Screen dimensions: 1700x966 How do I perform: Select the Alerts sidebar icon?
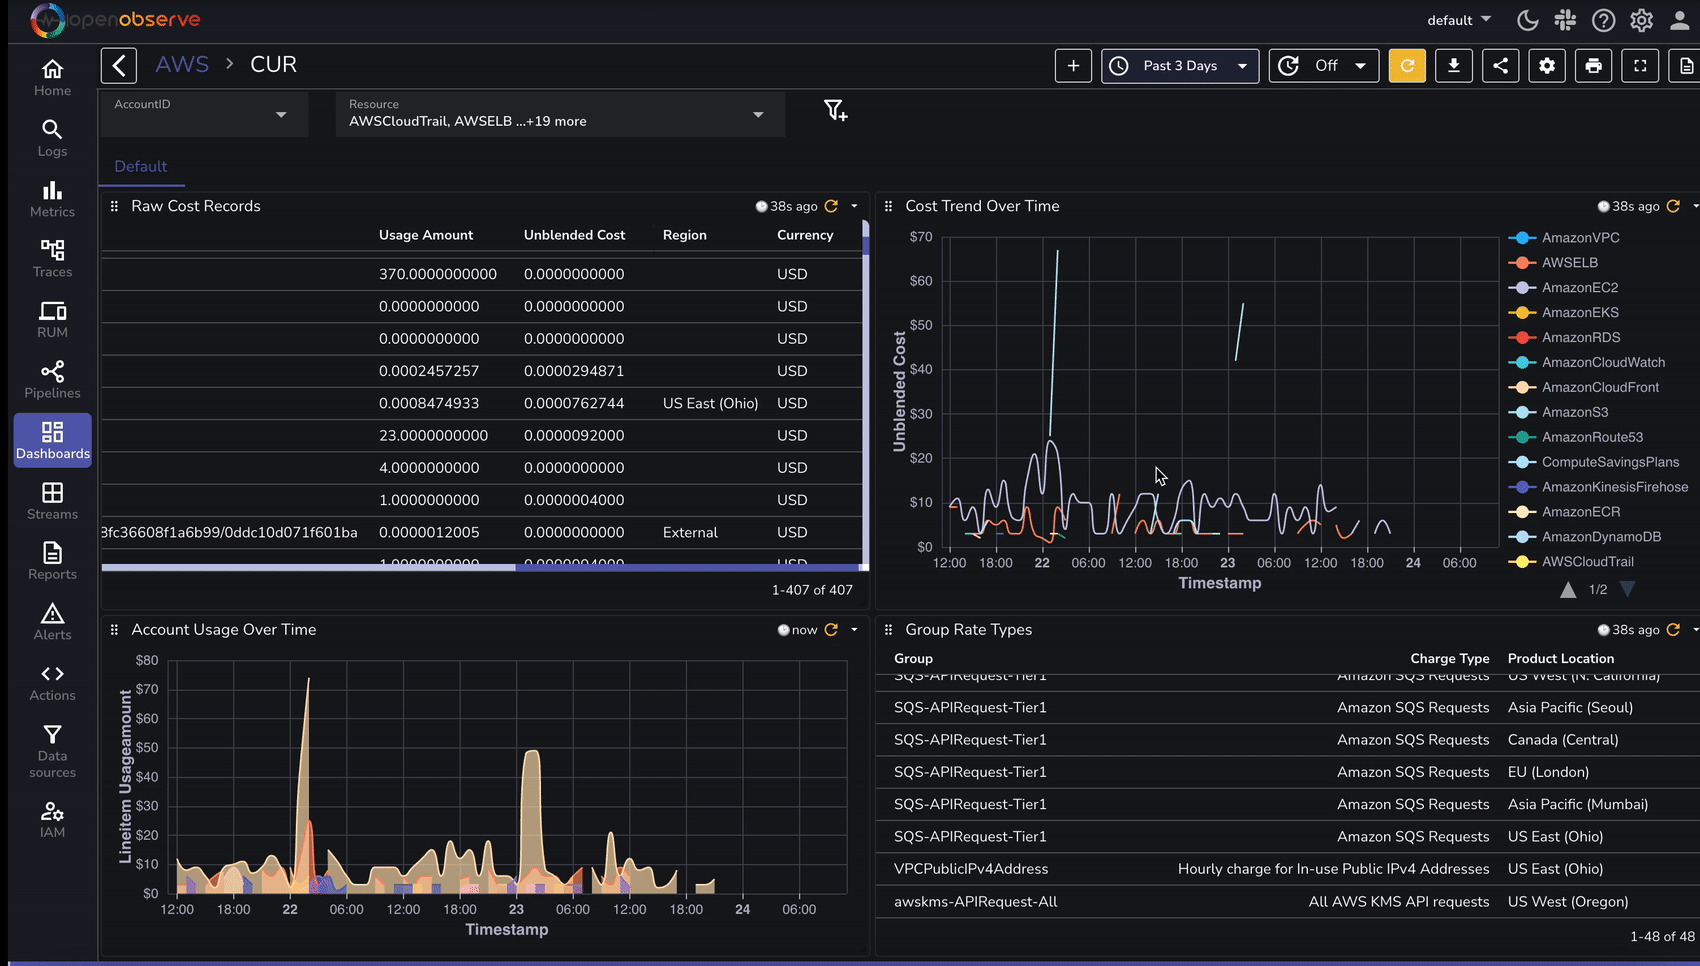[x=52, y=620]
